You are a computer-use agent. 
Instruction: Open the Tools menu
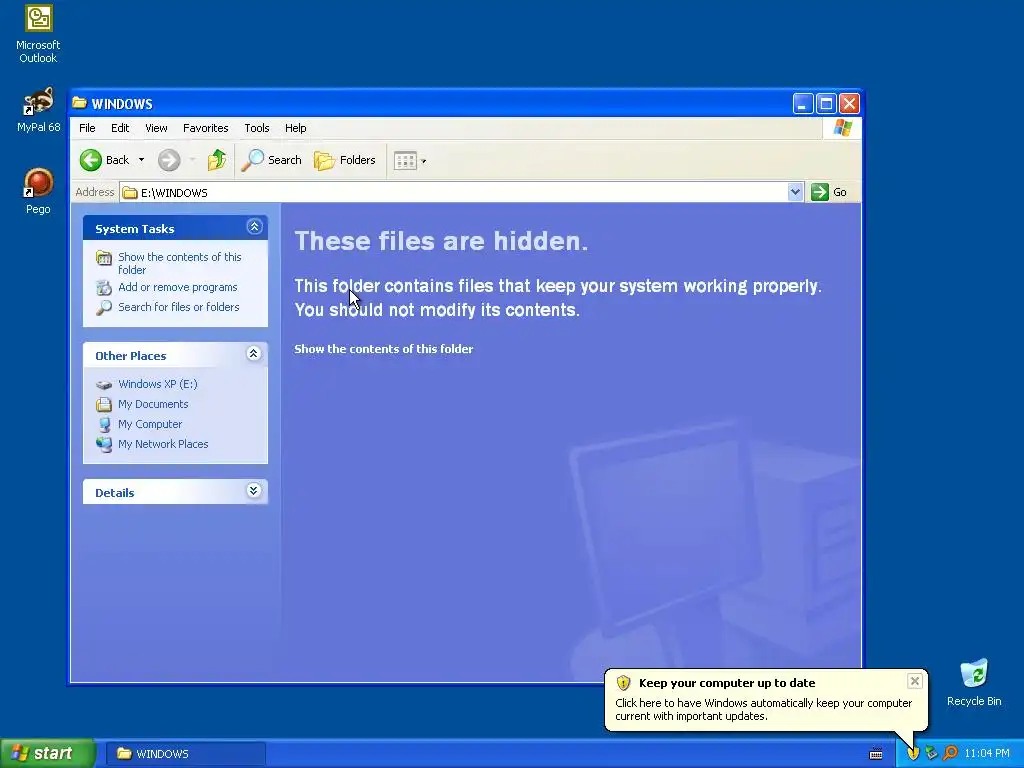pyautogui.click(x=257, y=128)
